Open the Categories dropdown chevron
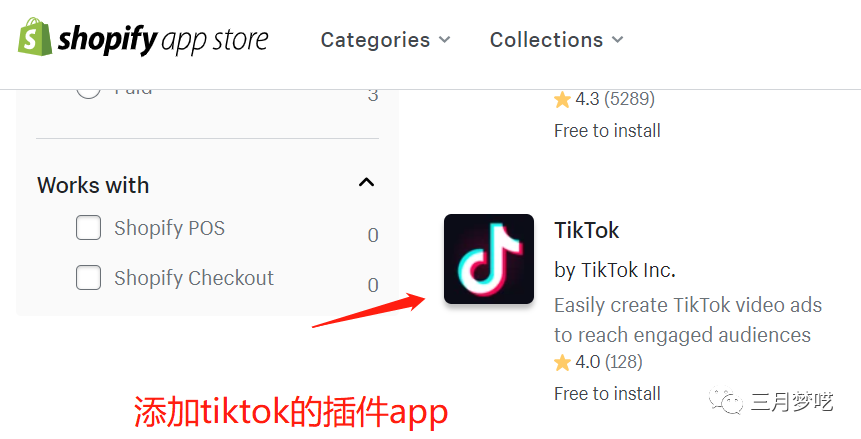The image size is (861, 439). click(x=445, y=40)
